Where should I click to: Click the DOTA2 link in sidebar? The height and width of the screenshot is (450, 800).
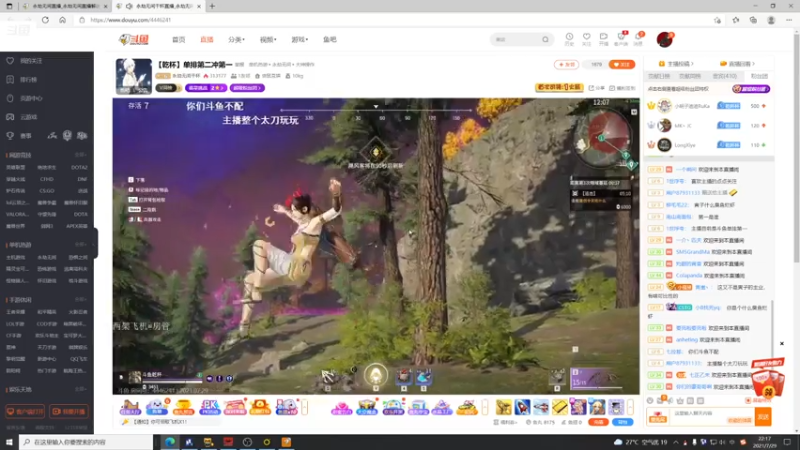click(79, 167)
